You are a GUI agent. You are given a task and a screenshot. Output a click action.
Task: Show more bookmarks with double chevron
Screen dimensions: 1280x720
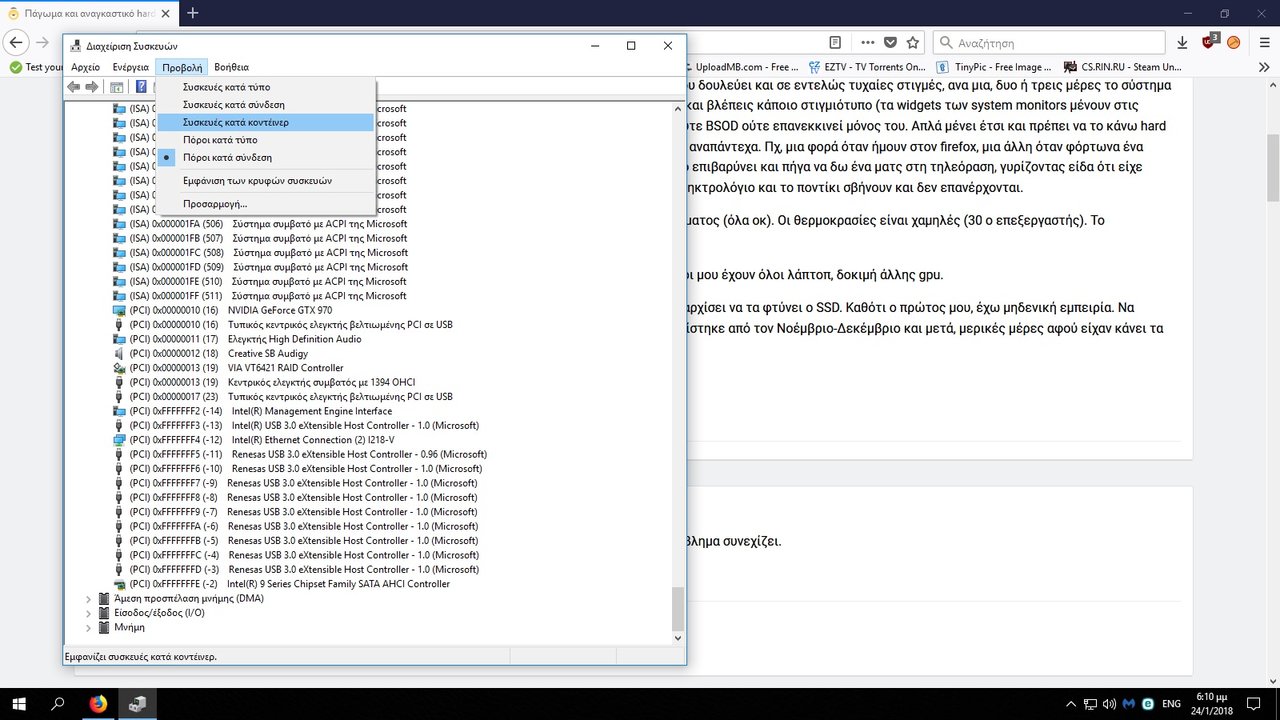tap(1265, 67)
